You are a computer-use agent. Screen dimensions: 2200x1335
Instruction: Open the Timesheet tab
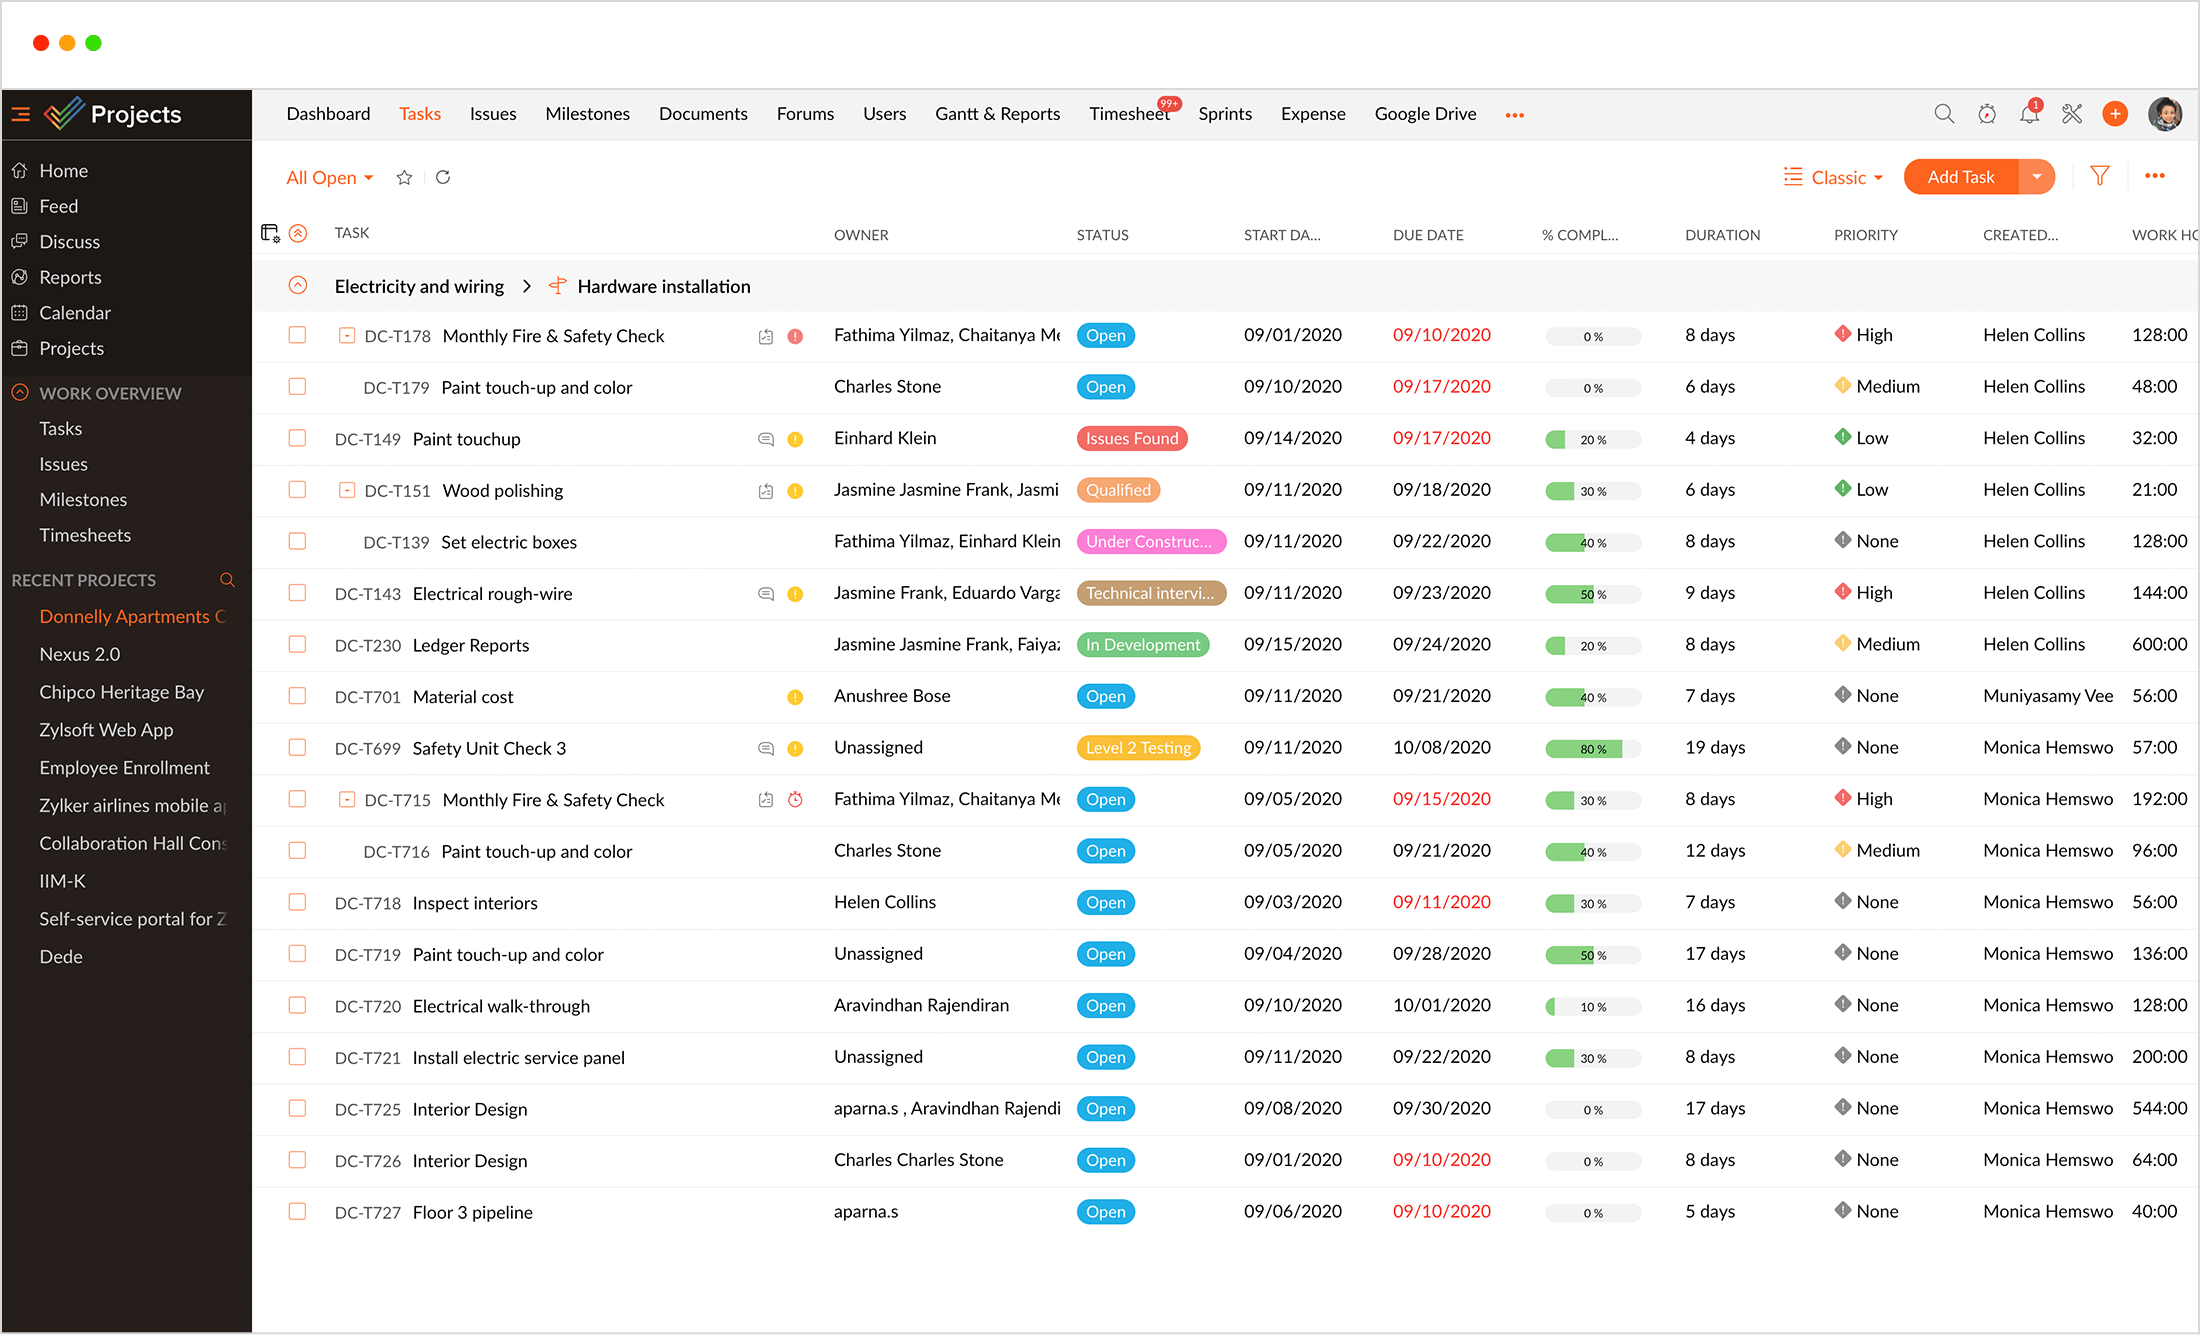[1129, 113]
